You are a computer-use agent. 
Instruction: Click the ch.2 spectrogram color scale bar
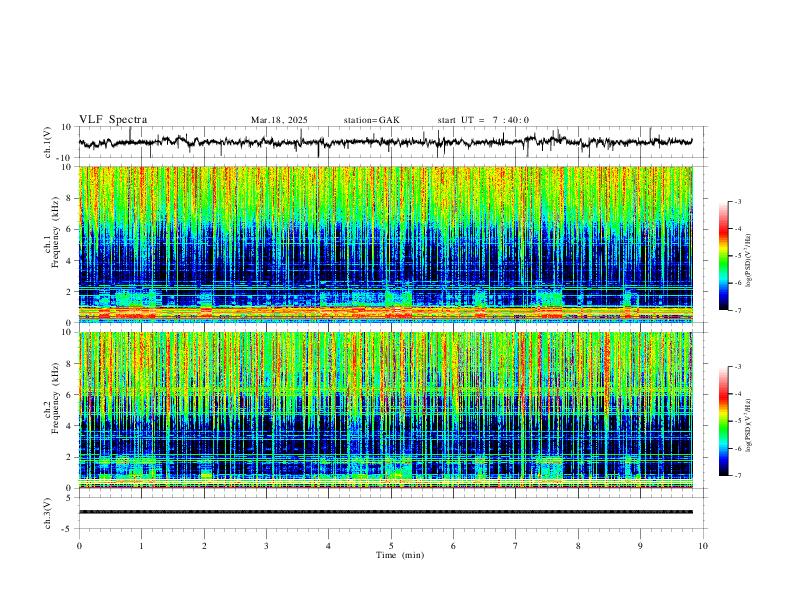tap(724, 421)
